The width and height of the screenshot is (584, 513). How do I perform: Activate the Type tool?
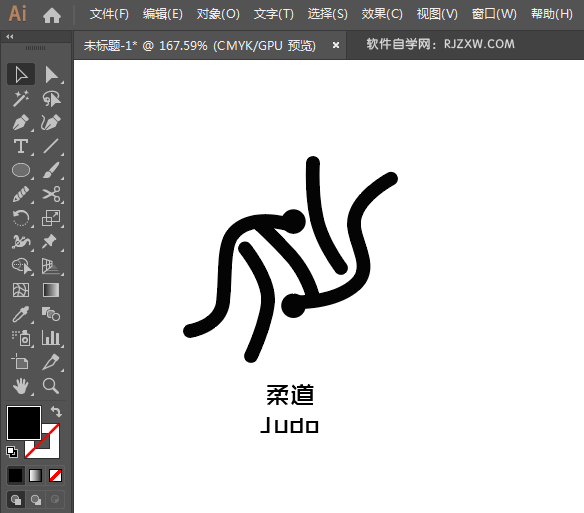click(x=21, y=146)
